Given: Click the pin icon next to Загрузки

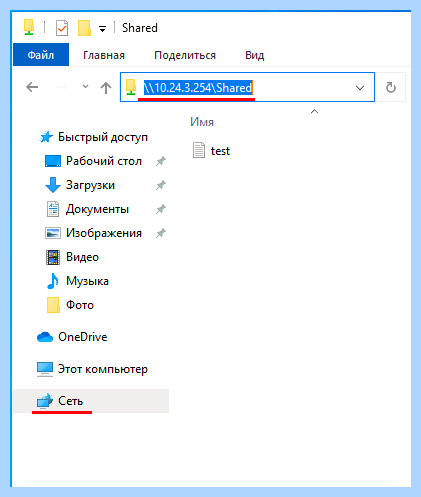Looking at the screenshot, I should click(x=161, y=185).
